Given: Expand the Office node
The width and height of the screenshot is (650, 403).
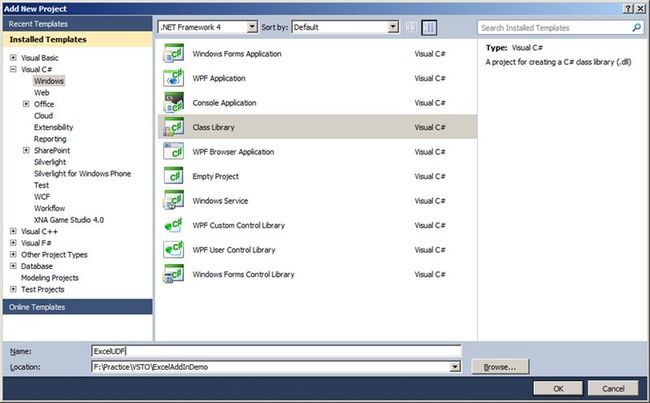Looking at the screenshot, I should point(26,104).
